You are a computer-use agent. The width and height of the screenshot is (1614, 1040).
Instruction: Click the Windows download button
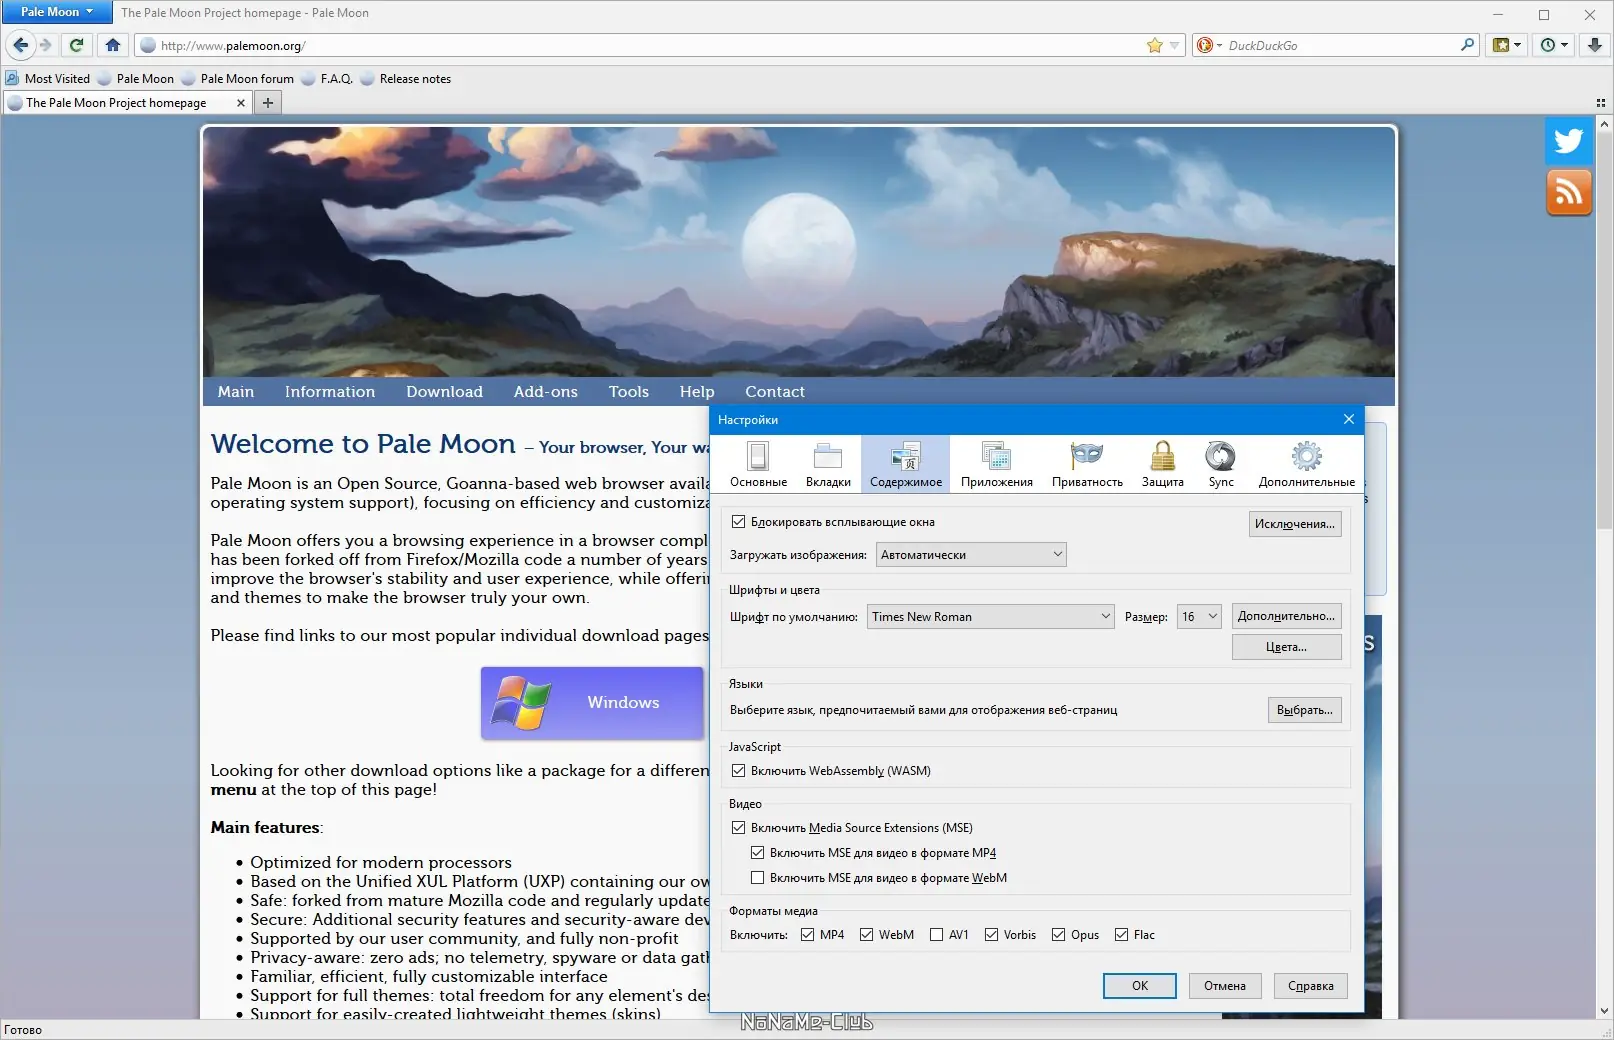click(592, 703)
